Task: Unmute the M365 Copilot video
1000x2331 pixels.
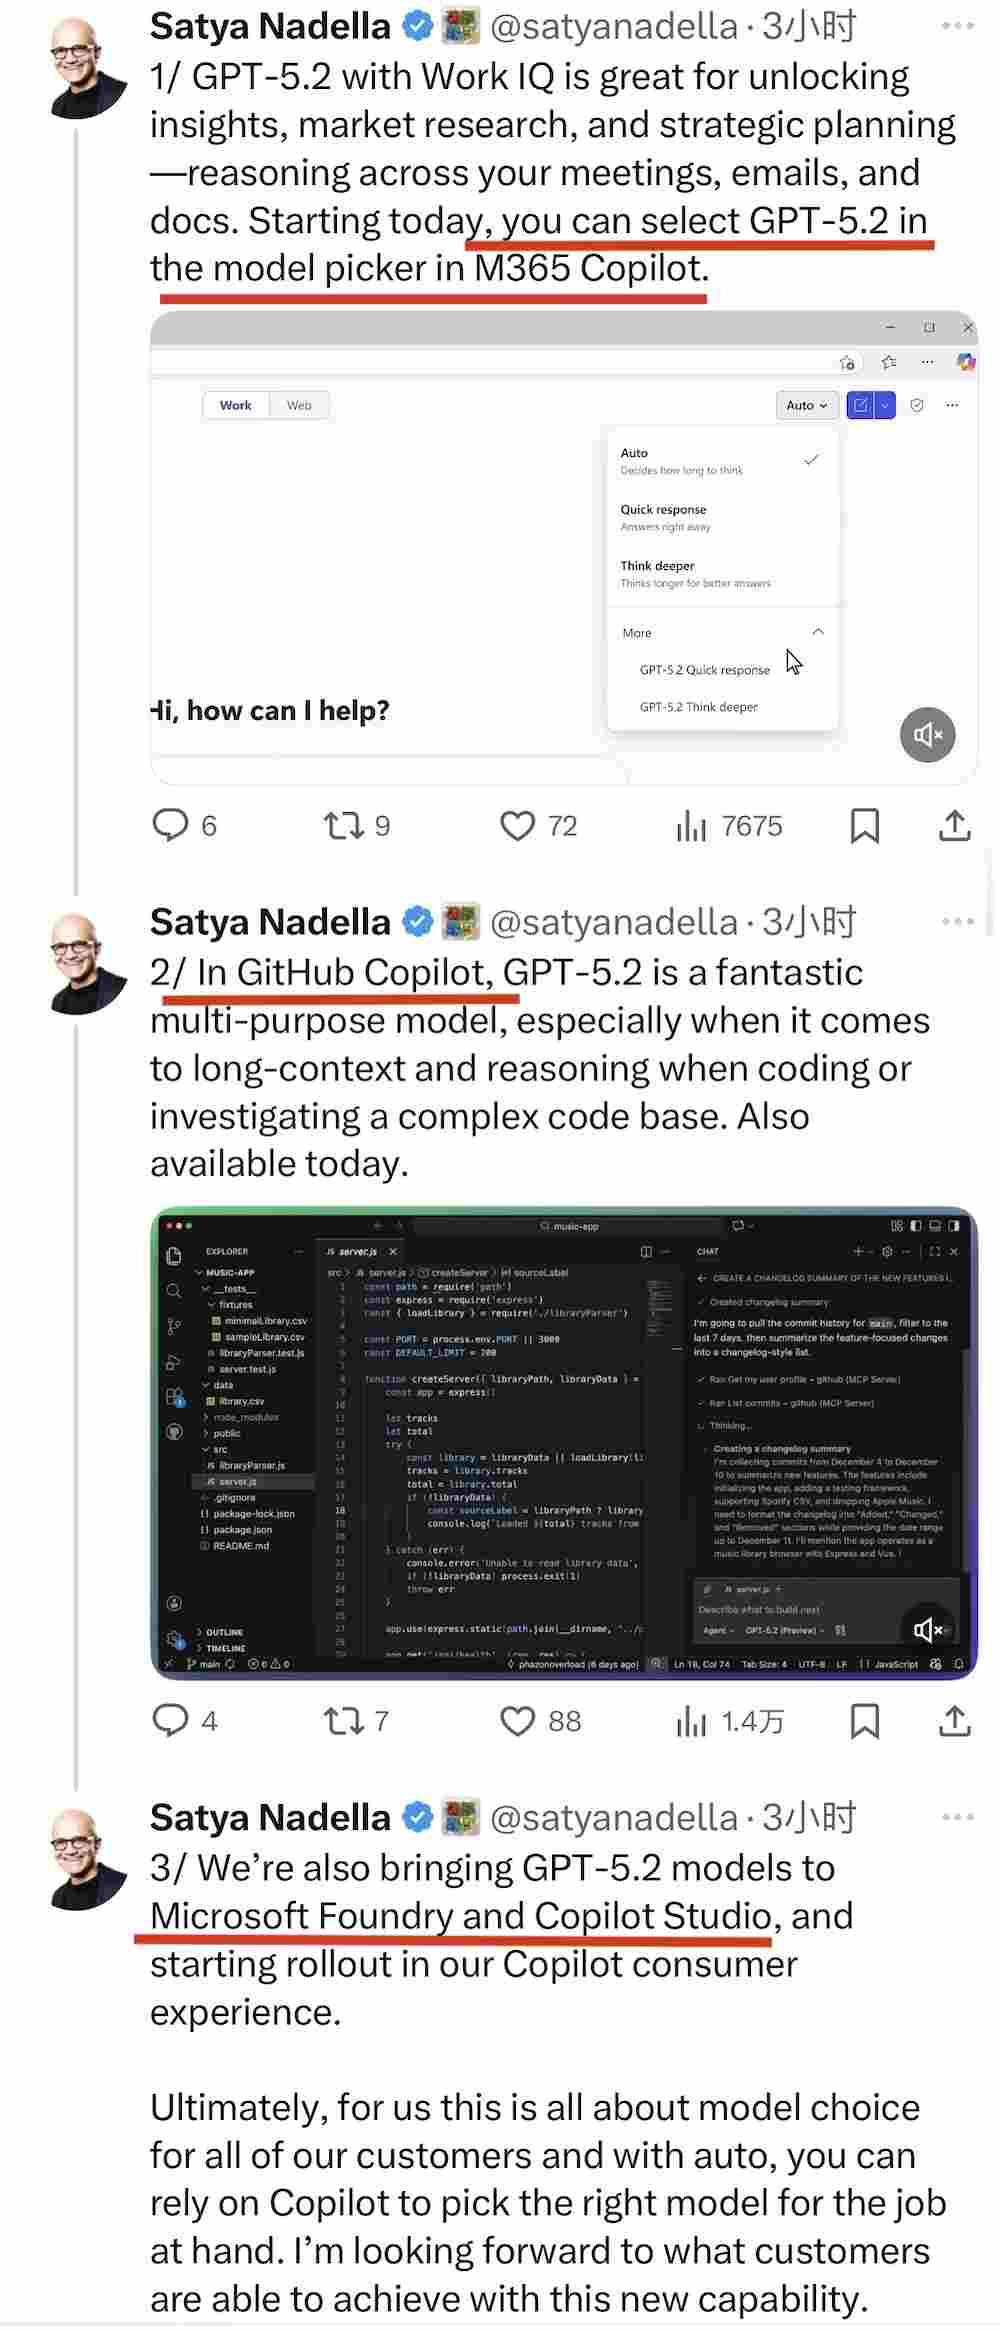Action: tap(928, 735)
